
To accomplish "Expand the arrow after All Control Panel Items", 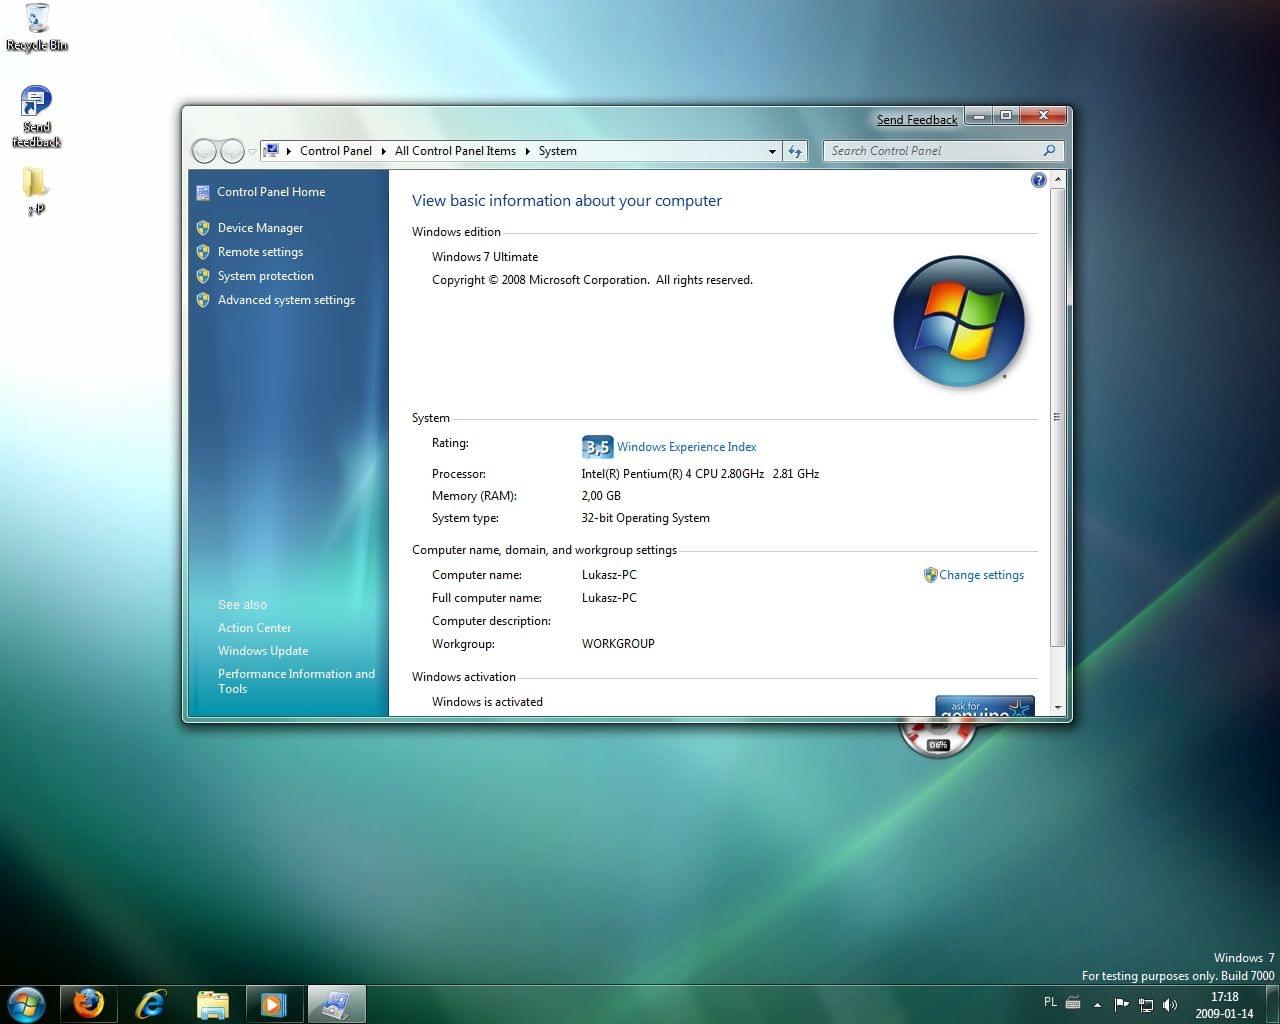I will 528,151.
